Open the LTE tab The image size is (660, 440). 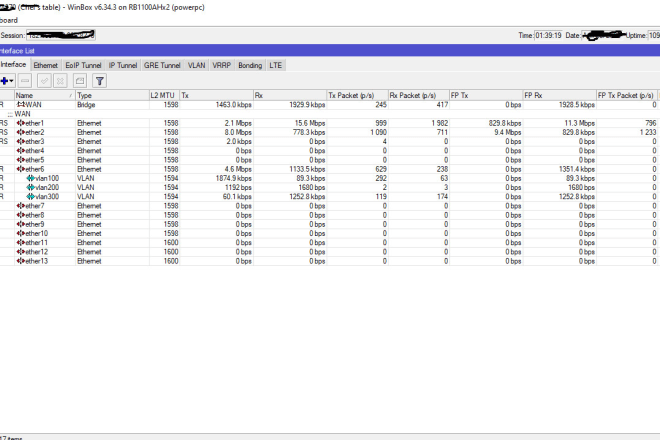point(276,65)
